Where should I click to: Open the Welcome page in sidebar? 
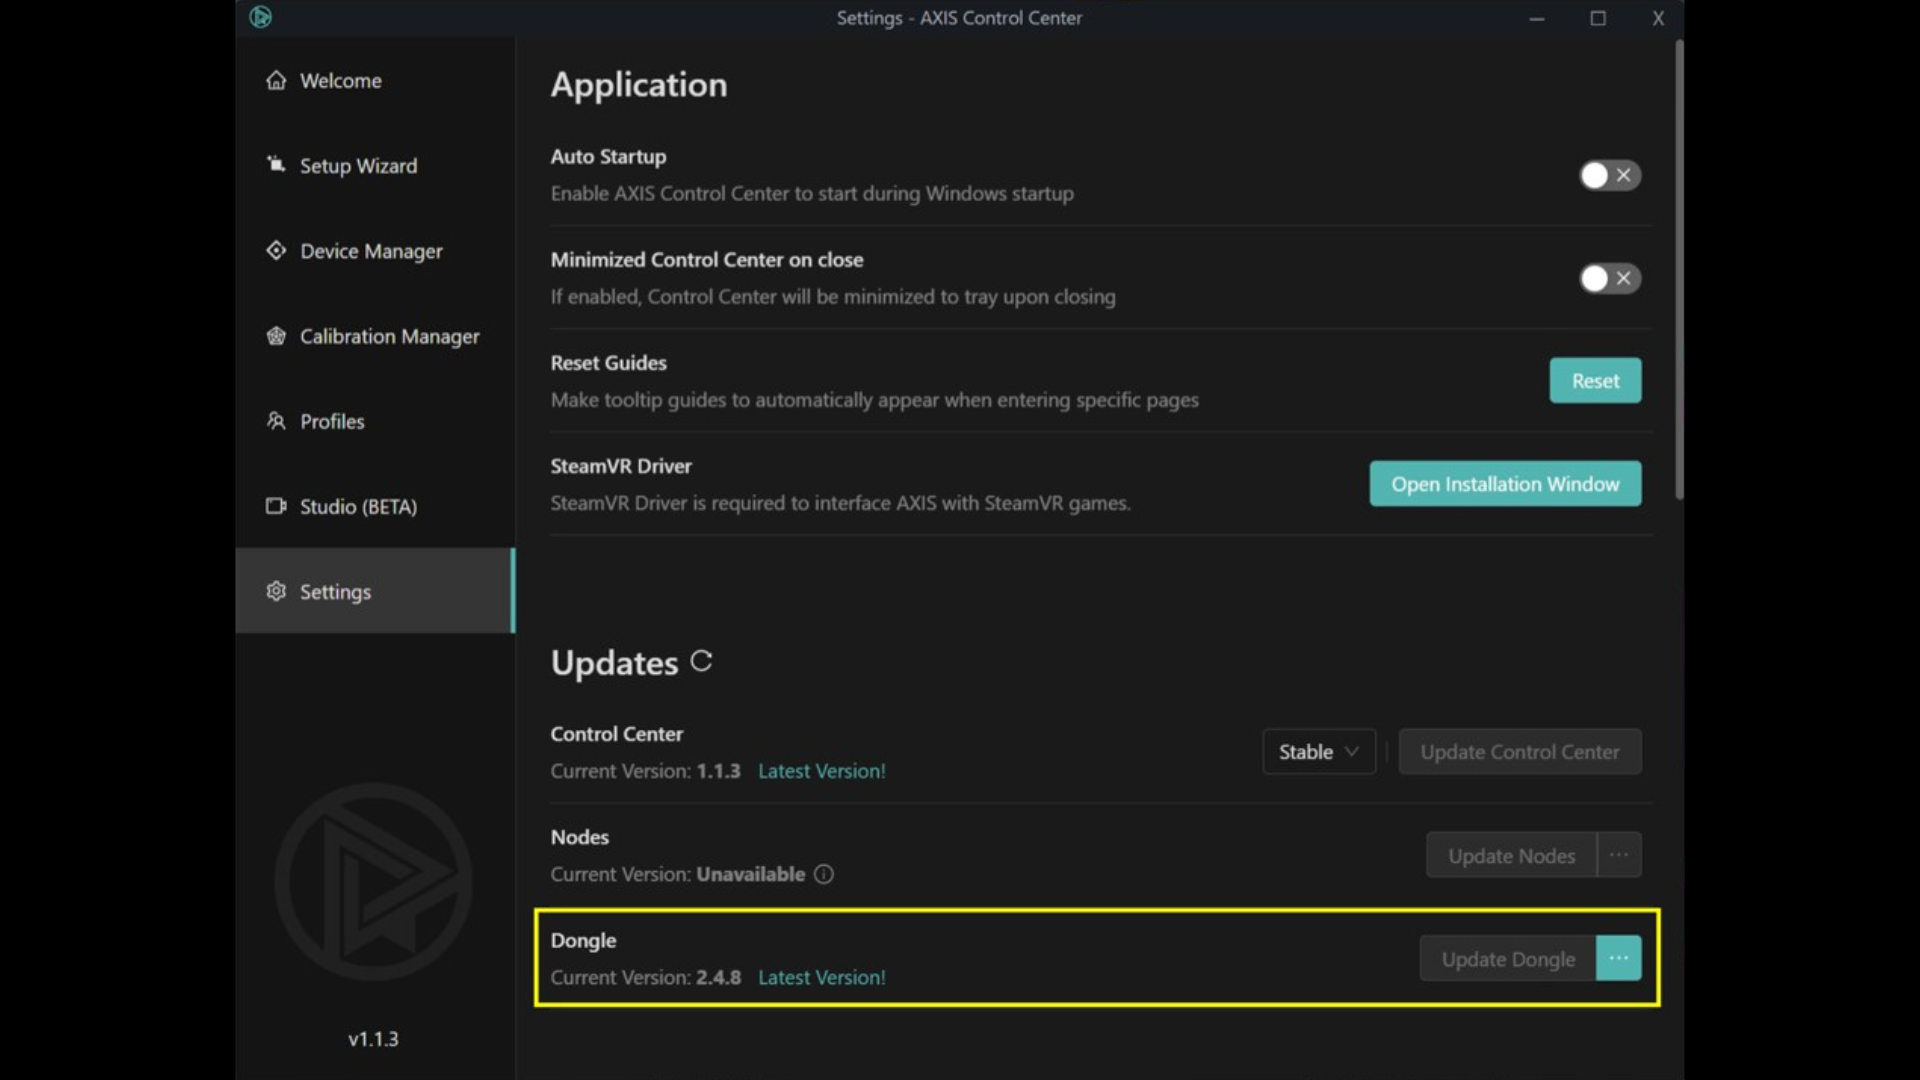(340, 80)
